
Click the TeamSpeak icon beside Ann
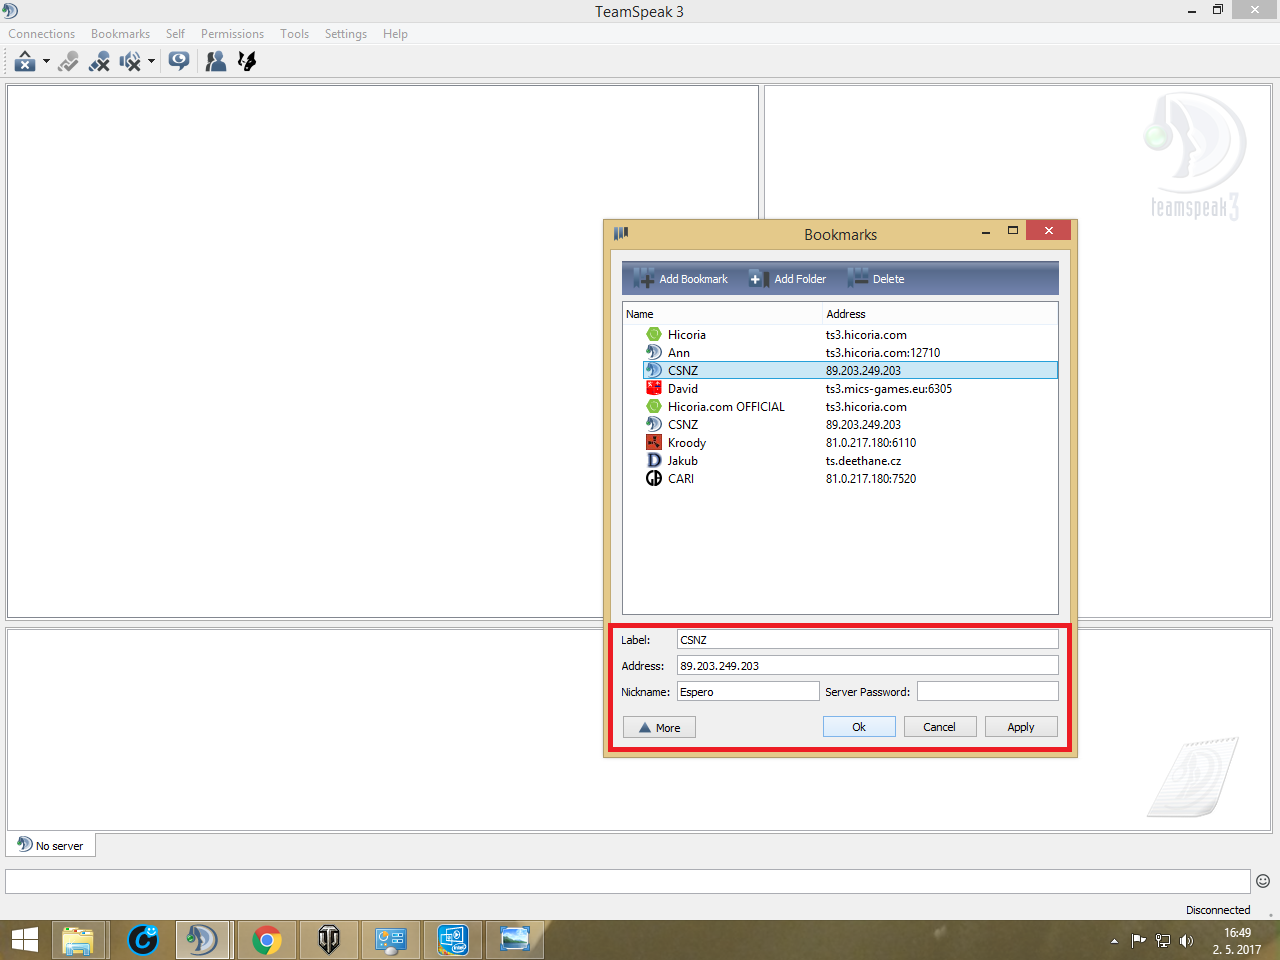click(654, 352)
